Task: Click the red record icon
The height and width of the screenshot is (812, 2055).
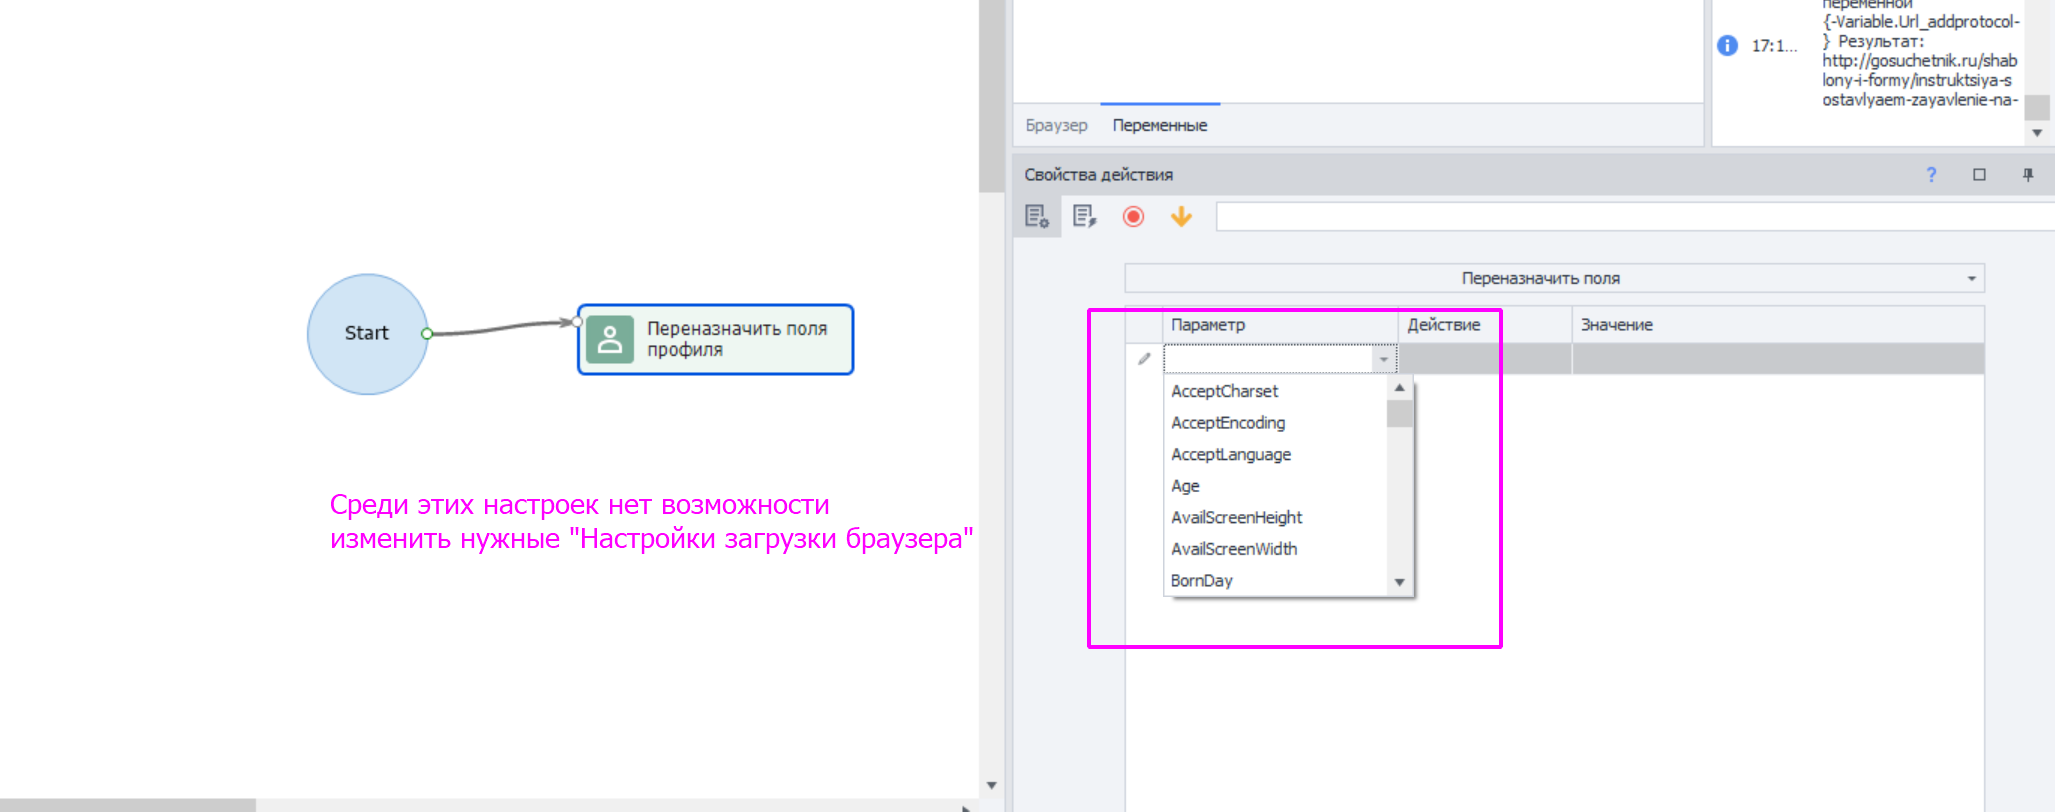Action: pos(1133,216)
